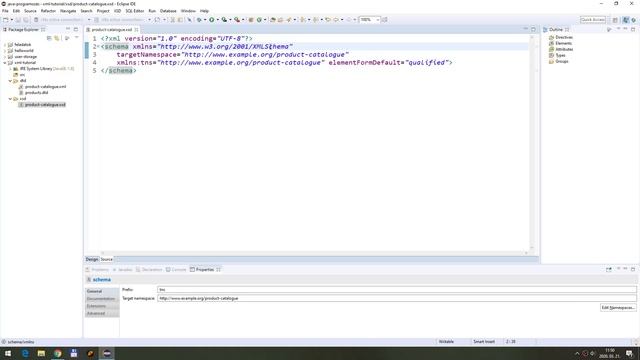Viewport: 640px width, 360px height.
Task: Select Types in Outline
Action: click(x=557, y=55)
